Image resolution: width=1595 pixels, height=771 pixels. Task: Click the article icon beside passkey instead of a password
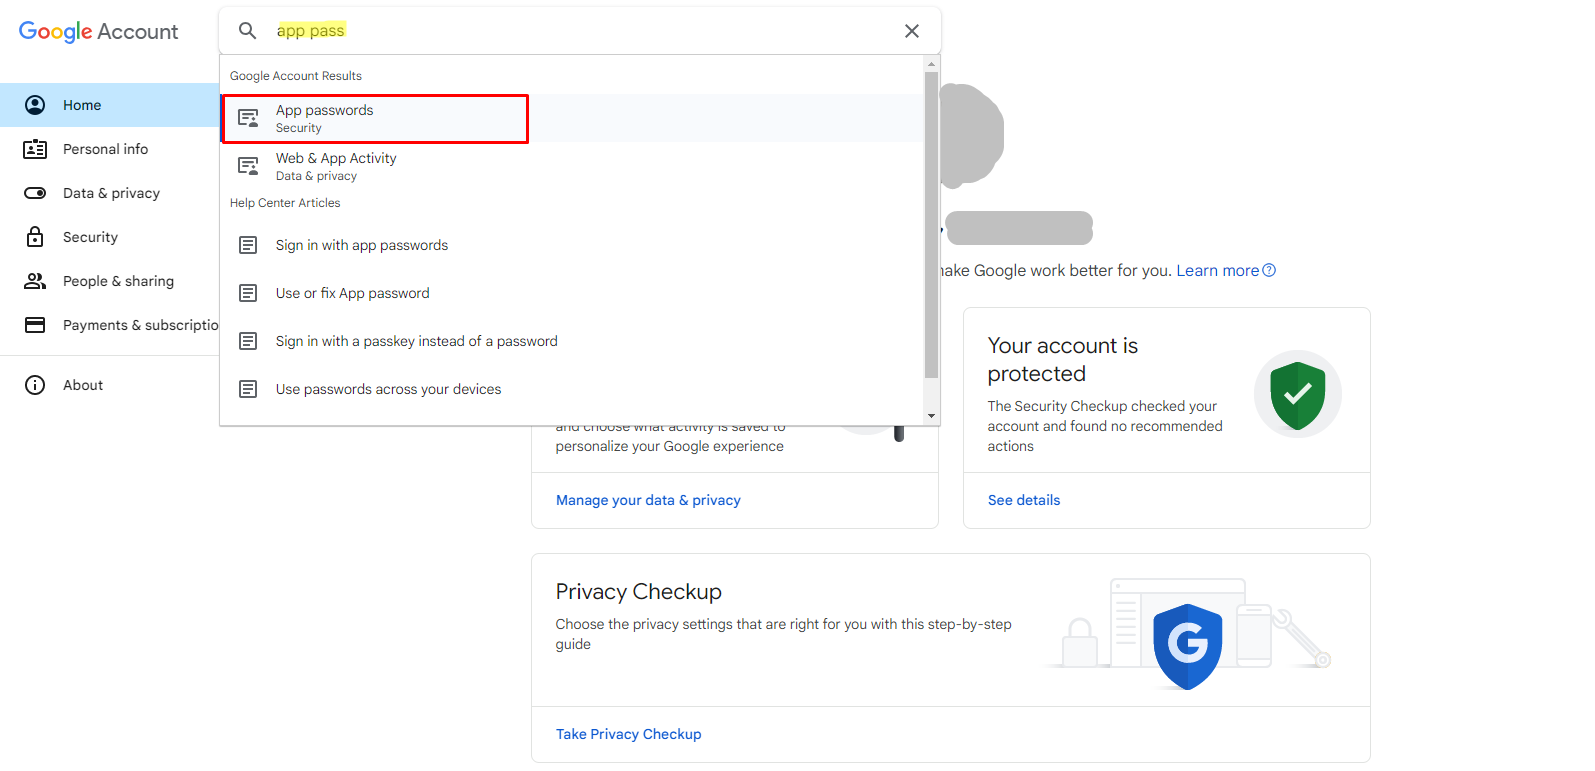point(248,341)
